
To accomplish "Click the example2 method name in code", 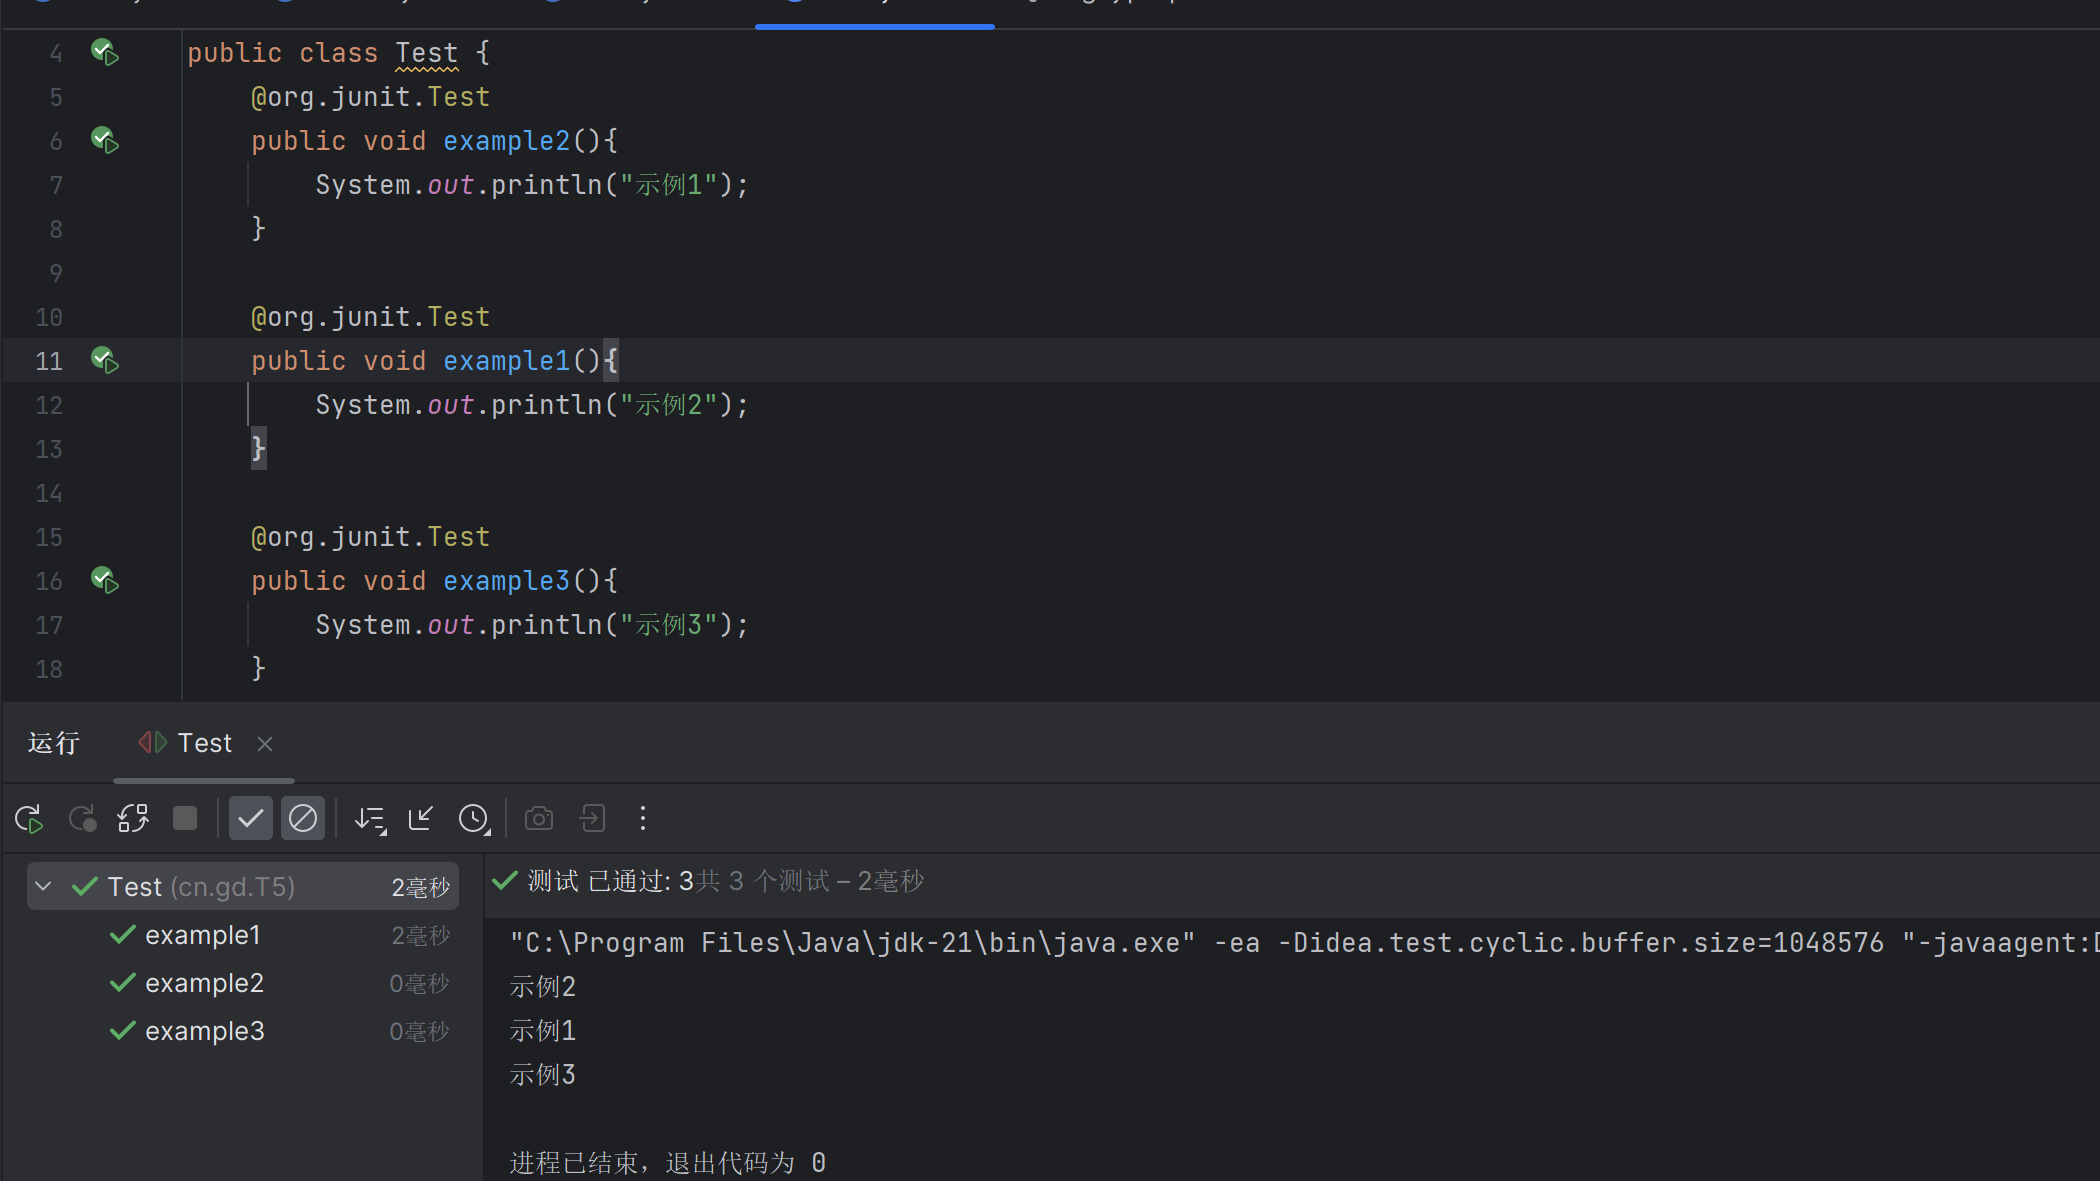I will click(x=507, y=141).
